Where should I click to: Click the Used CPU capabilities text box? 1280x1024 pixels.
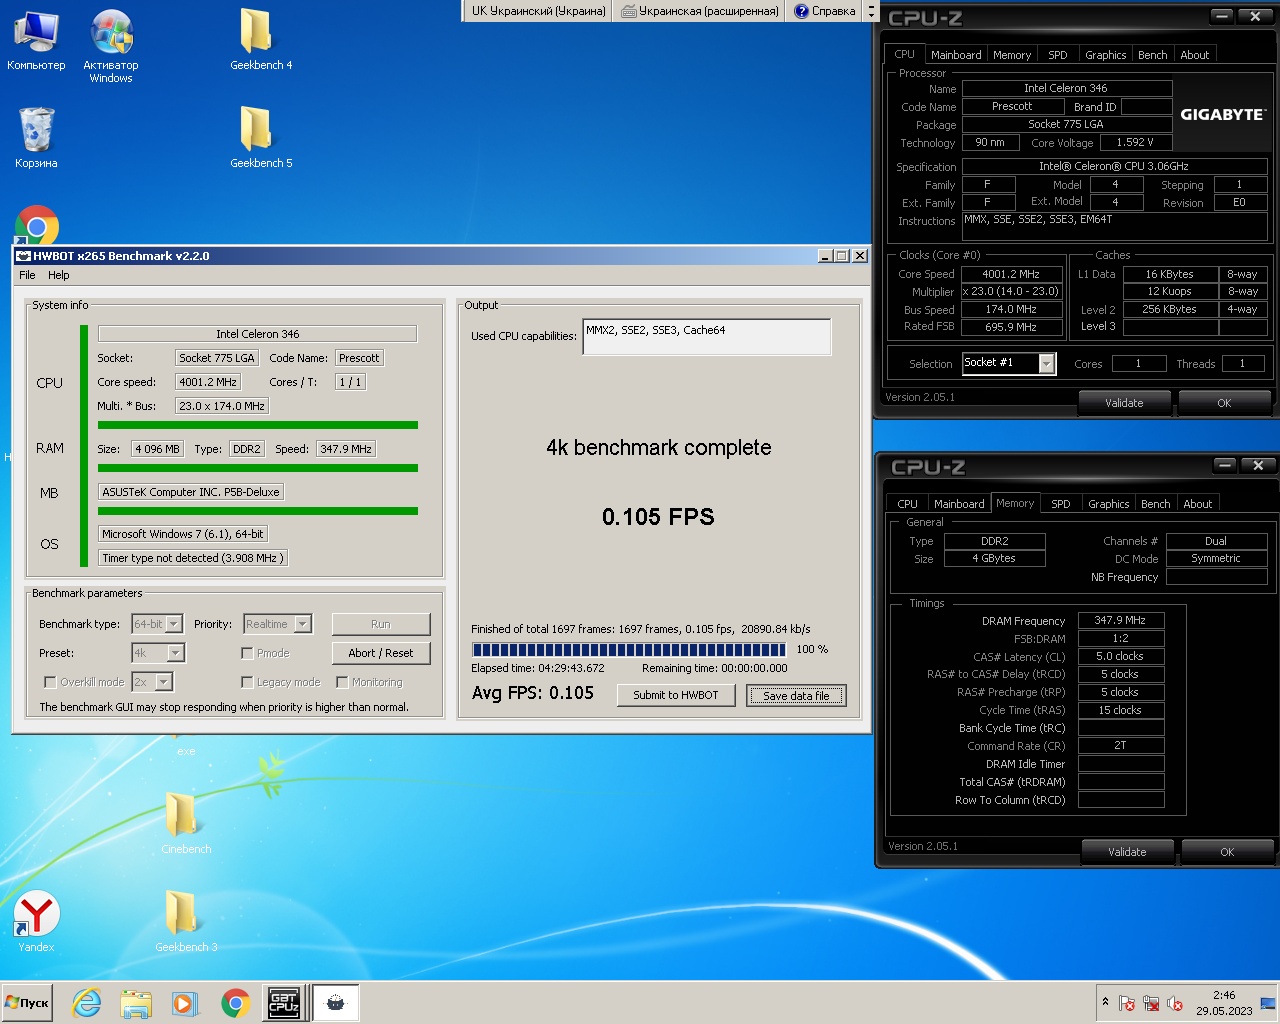[707, 337]
